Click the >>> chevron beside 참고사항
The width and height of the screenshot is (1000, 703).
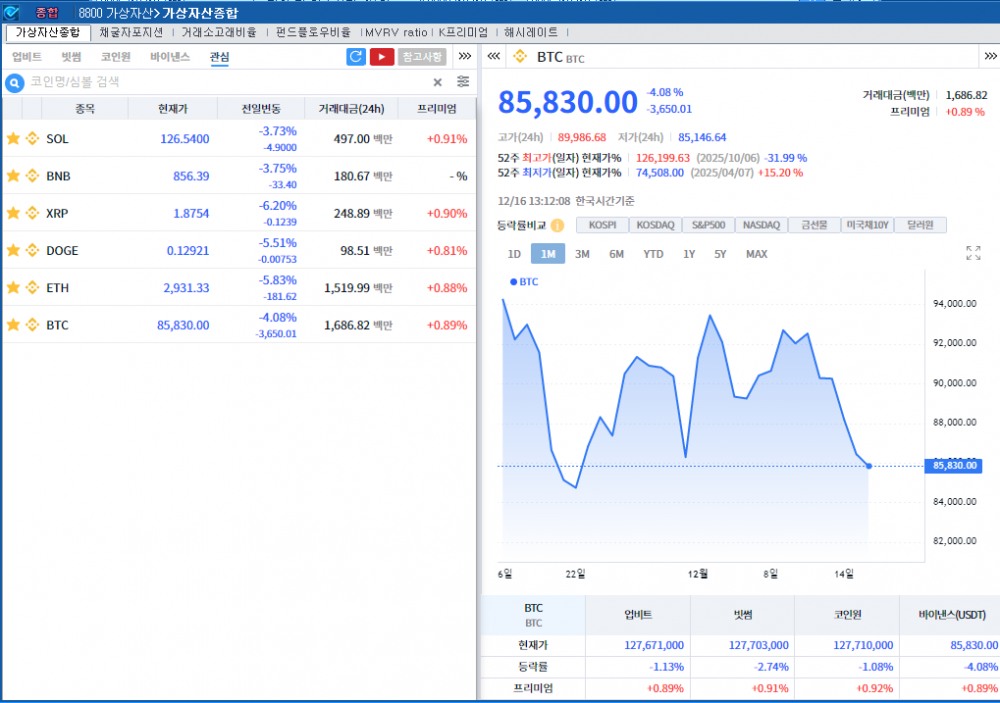pos(463,57)
